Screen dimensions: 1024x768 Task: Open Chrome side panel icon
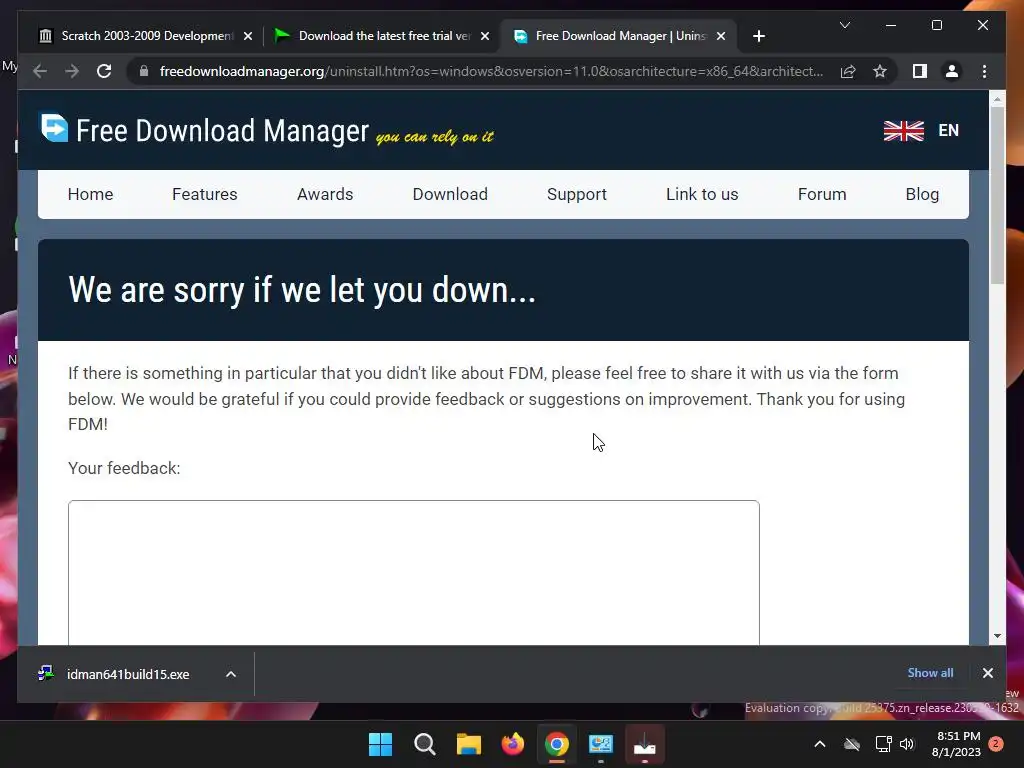tap(920, 71)
